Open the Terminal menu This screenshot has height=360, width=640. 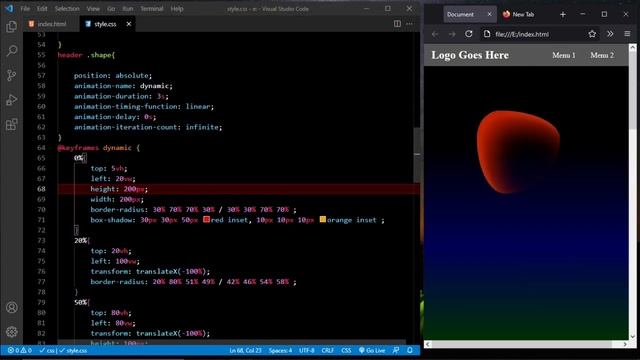152,9
